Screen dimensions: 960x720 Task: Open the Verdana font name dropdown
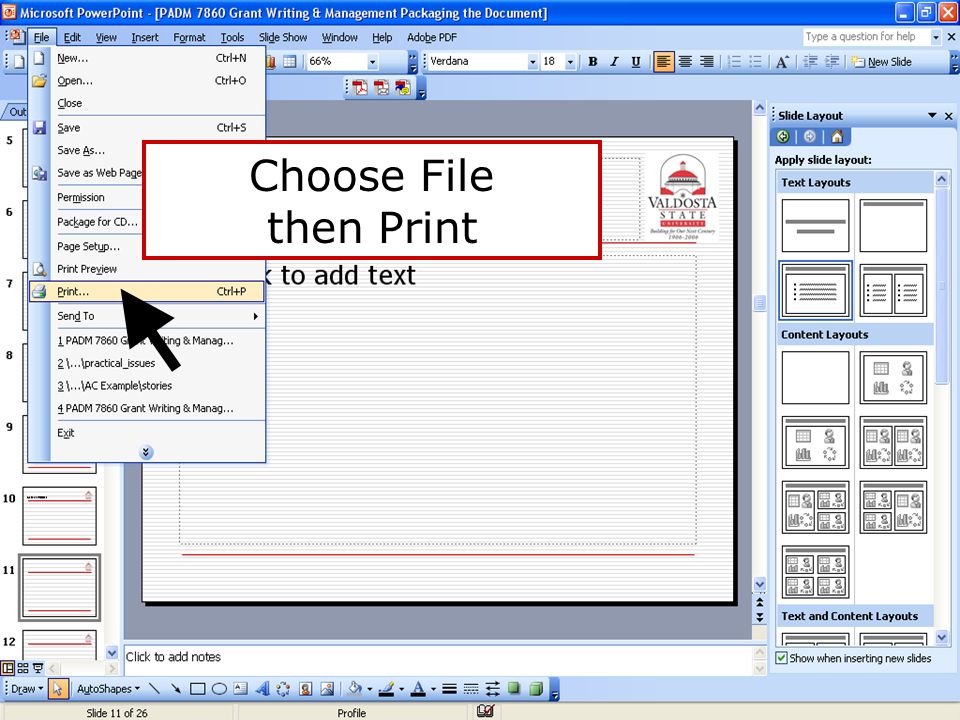click(532, 61)
